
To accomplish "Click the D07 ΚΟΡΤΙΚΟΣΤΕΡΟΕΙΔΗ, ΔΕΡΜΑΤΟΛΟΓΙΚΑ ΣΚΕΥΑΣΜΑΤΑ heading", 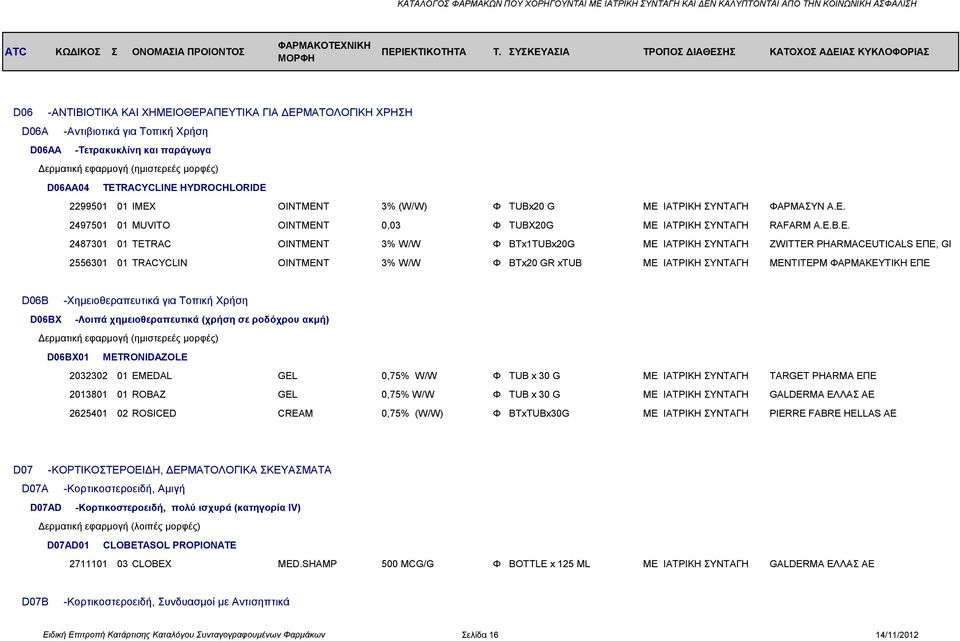I will point(173,470).
